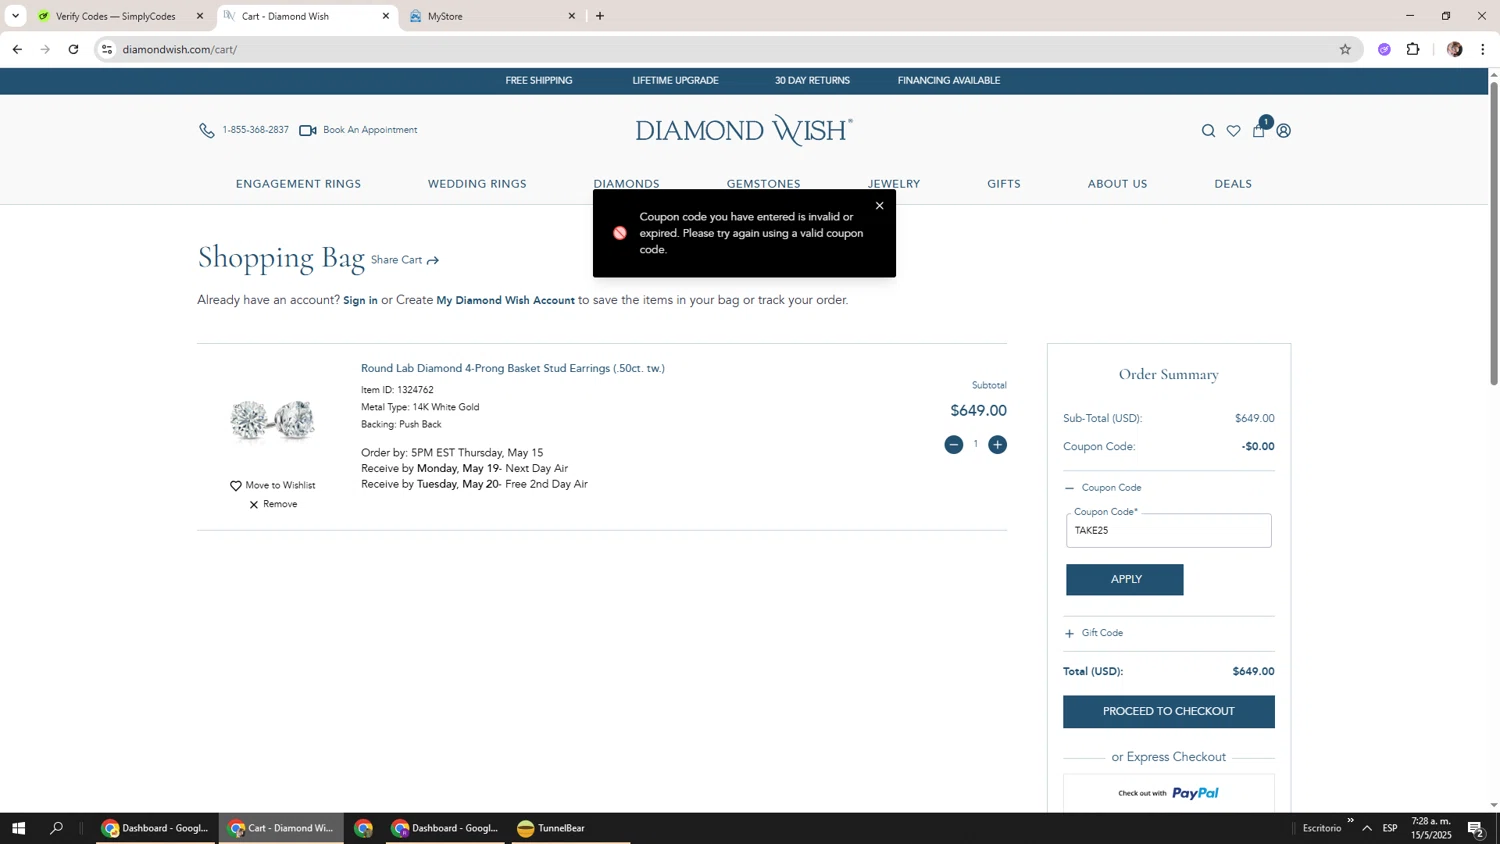Image resolution: width=1500 pixels, height=844 pixels.
Task: Click Financing Available banner link
Action: [x=949, y=81]
